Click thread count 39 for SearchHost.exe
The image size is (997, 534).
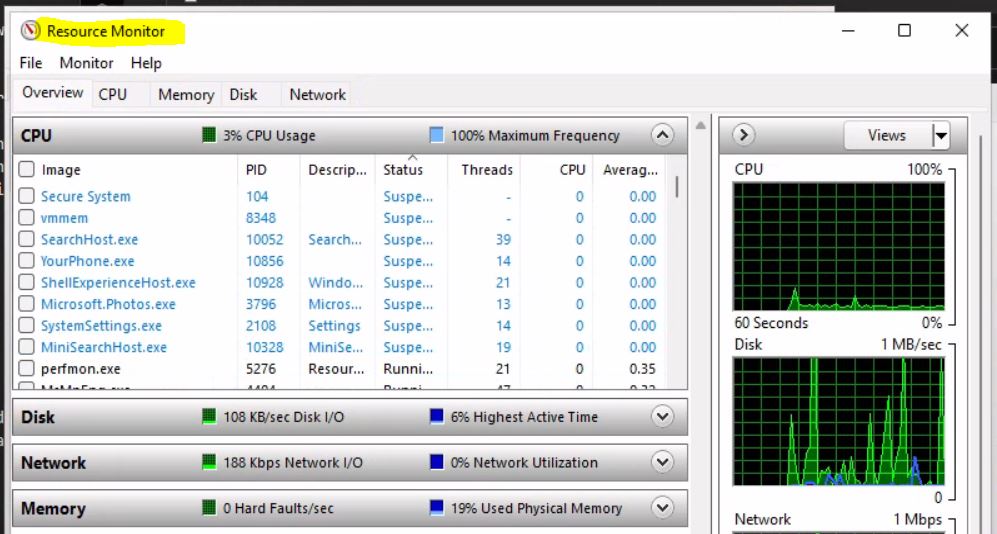point(503,240)
